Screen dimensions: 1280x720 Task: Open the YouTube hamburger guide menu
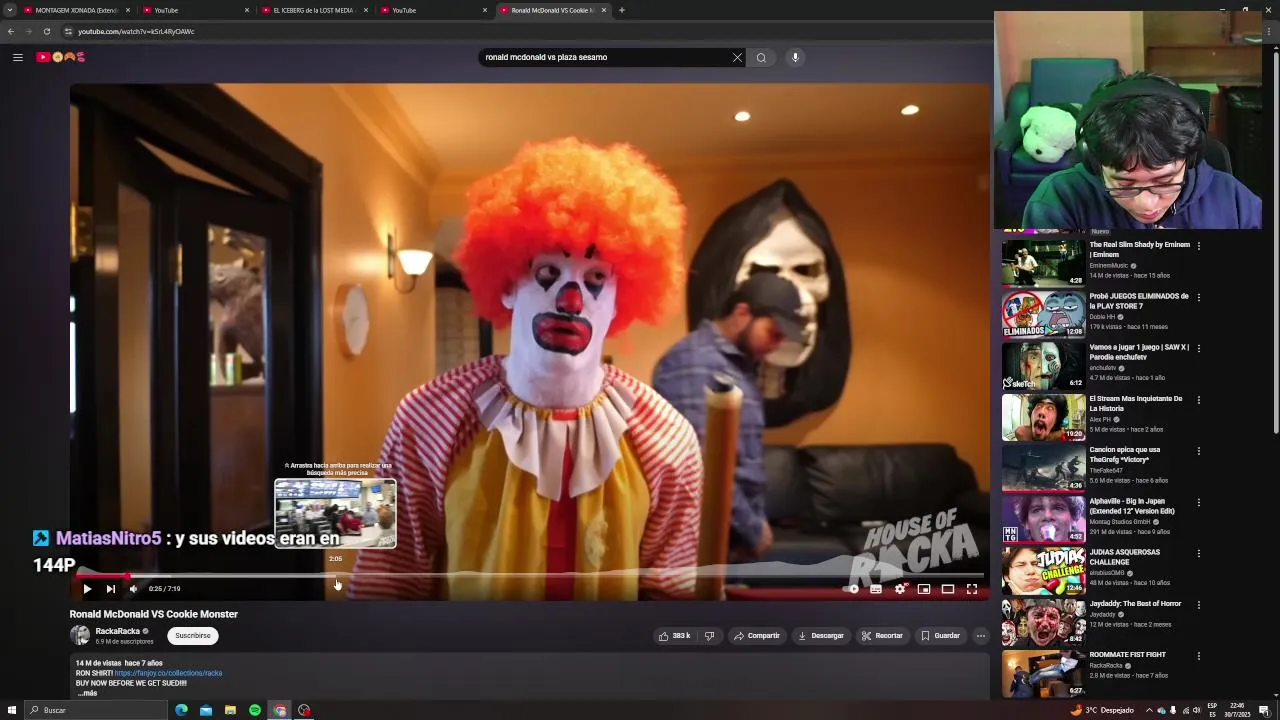[17, 57]
